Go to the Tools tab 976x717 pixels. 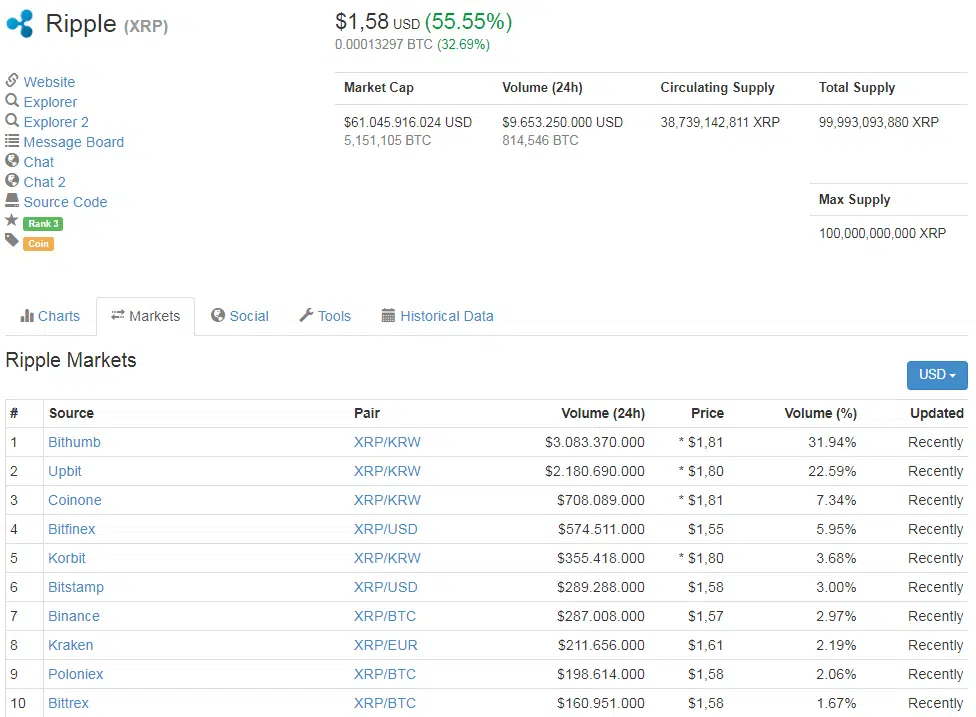point(325,316)
